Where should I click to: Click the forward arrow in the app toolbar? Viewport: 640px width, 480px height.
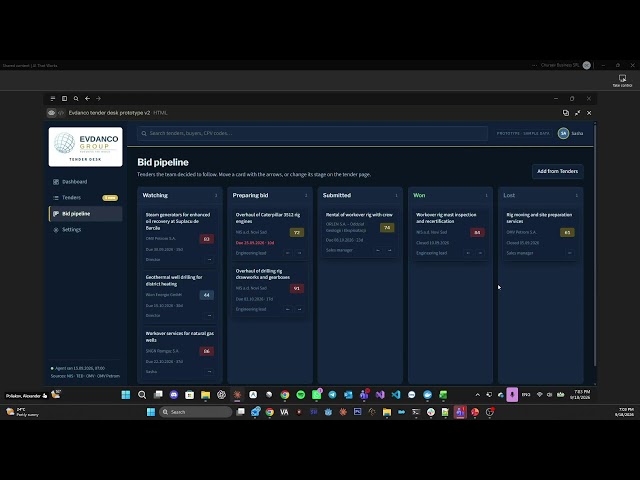tap(98, 98)
